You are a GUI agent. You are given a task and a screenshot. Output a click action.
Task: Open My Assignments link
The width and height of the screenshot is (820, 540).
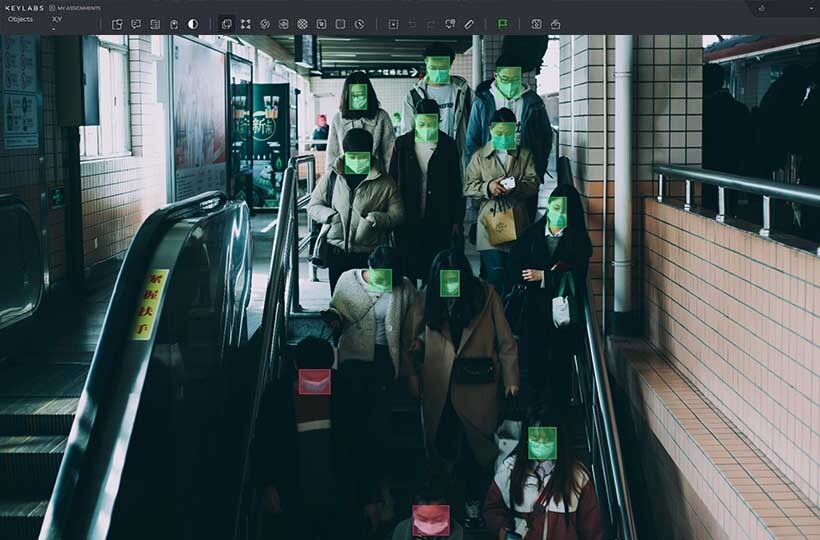click(74, 7)
